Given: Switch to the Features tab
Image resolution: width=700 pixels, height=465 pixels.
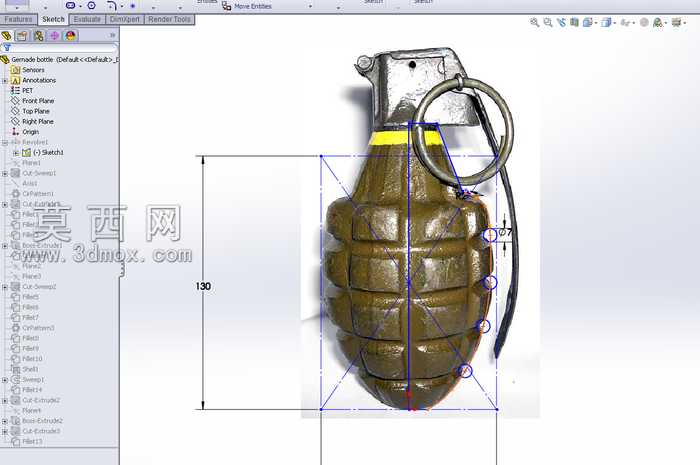Looking at the screenshot, I should (x=18, y=19).
